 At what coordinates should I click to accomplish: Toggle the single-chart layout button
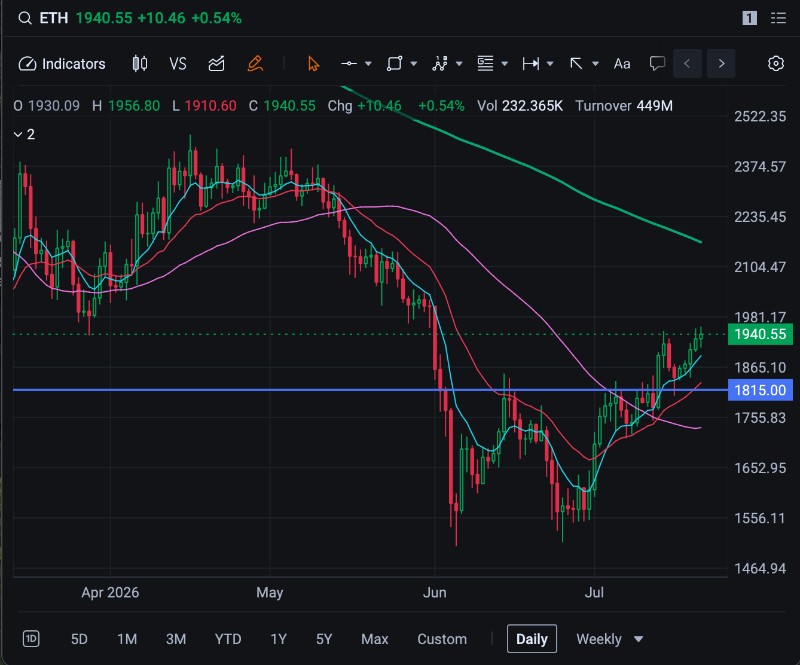click(749, 18)
